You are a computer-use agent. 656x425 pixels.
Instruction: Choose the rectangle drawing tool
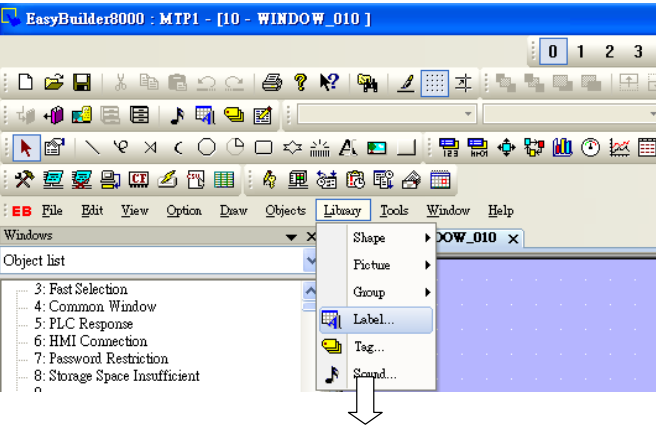tap(264, 148)
